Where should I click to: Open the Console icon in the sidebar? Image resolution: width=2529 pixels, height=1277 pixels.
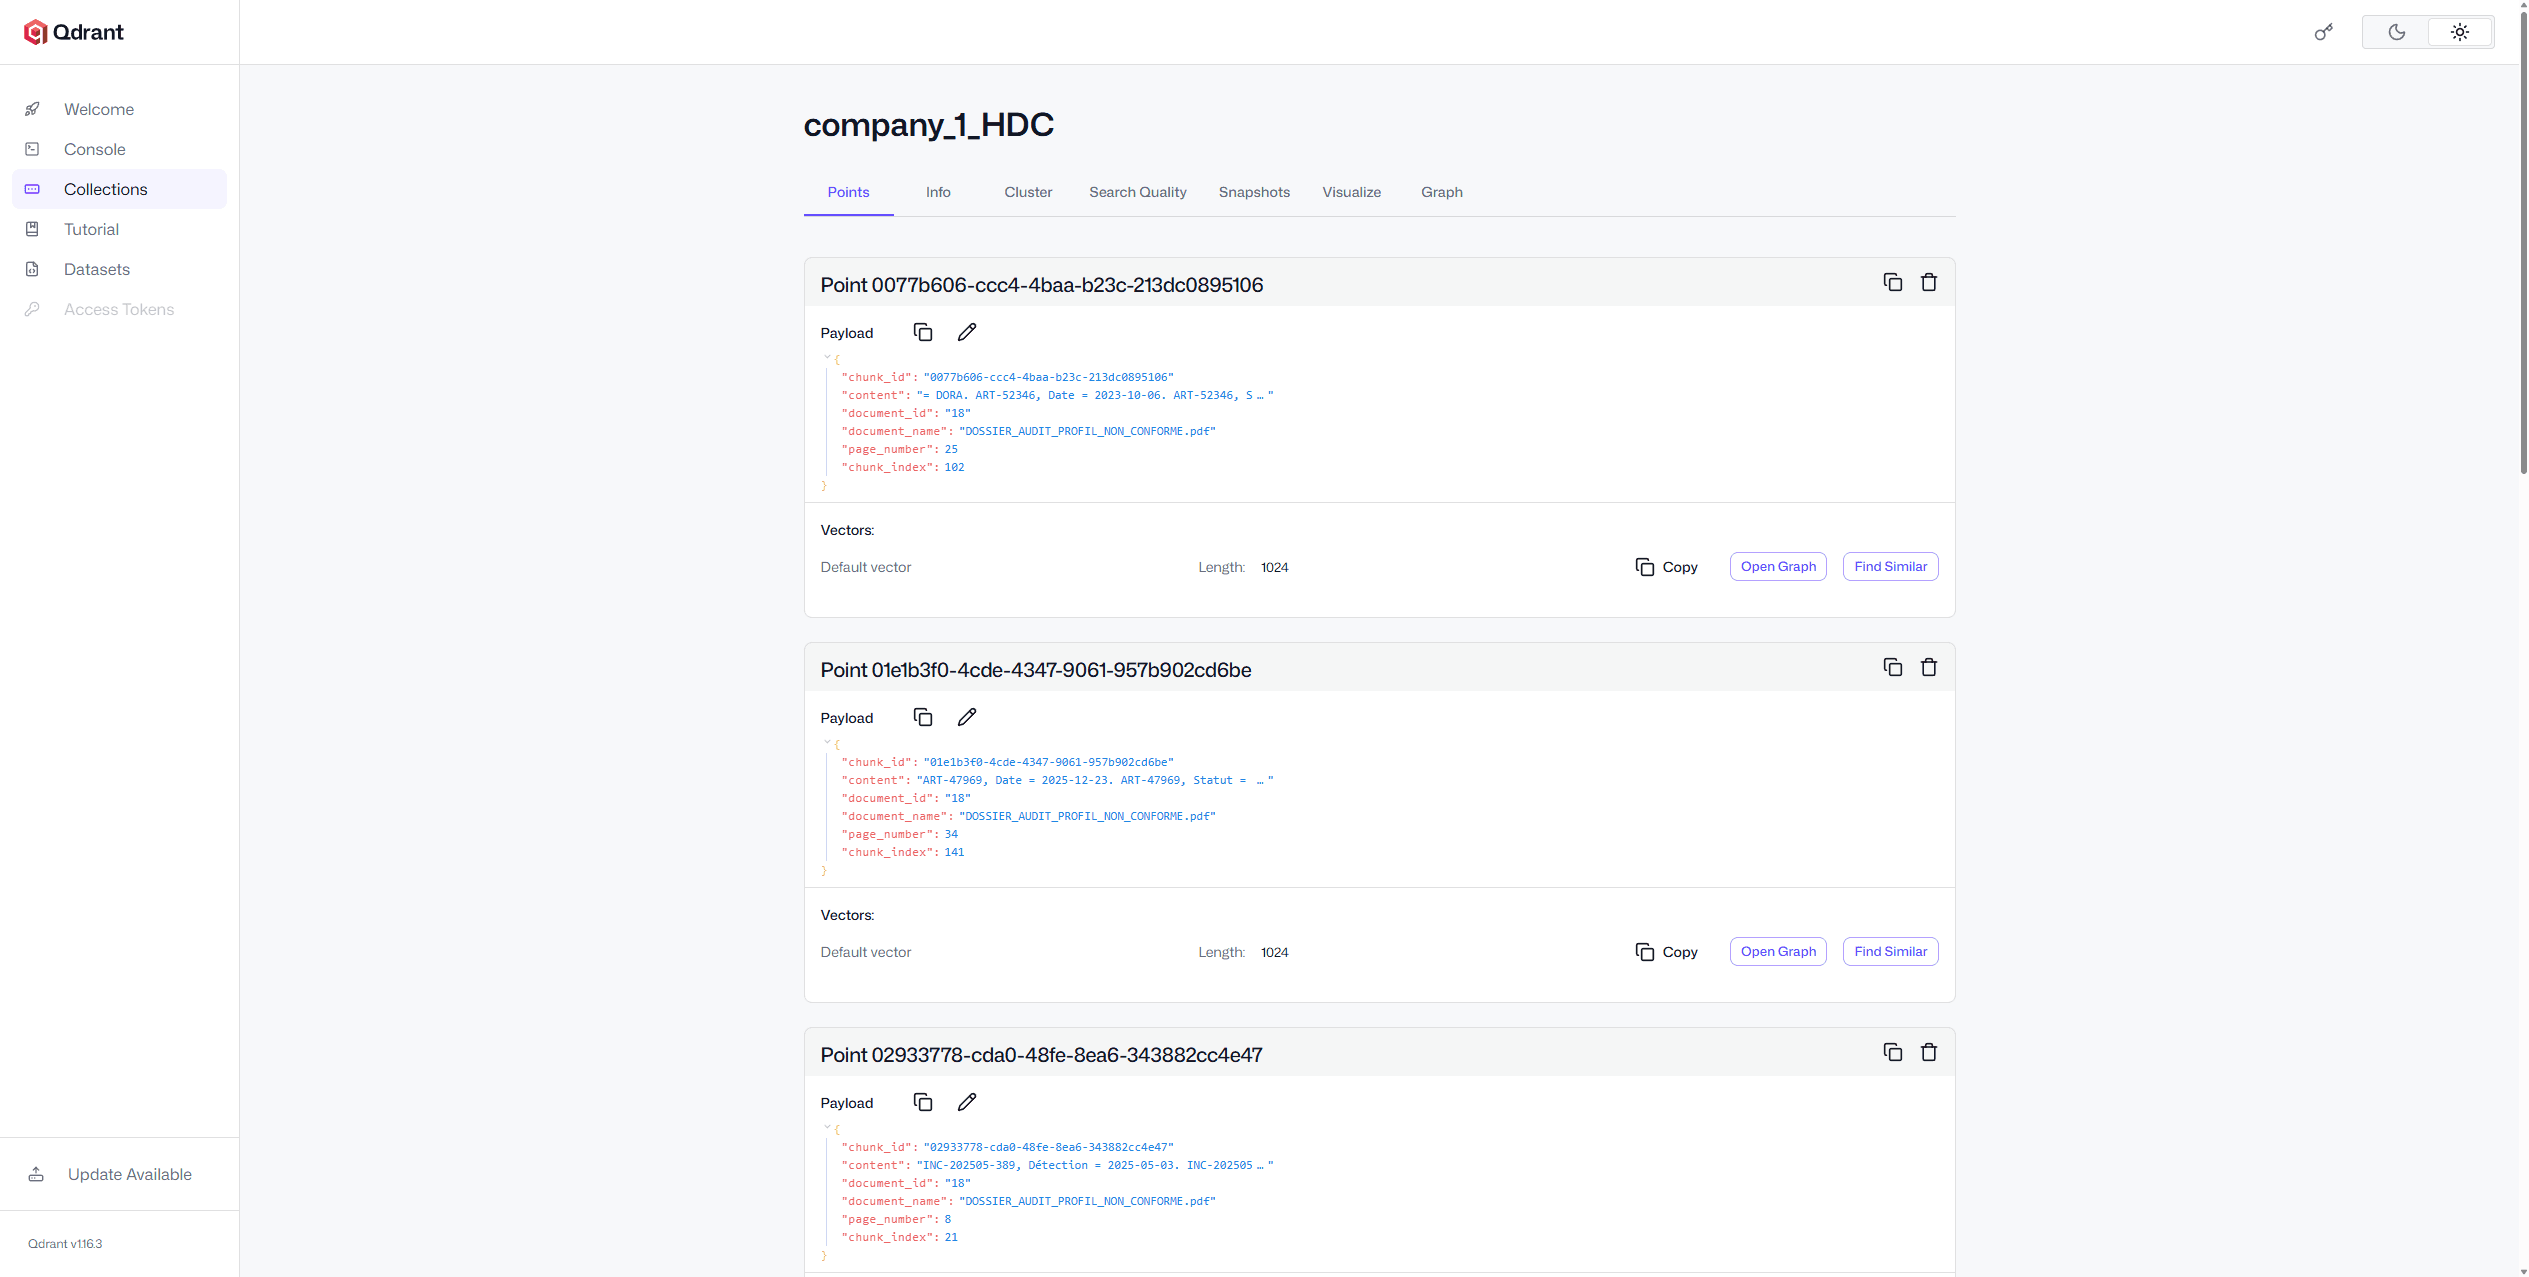tap(33, 148)
